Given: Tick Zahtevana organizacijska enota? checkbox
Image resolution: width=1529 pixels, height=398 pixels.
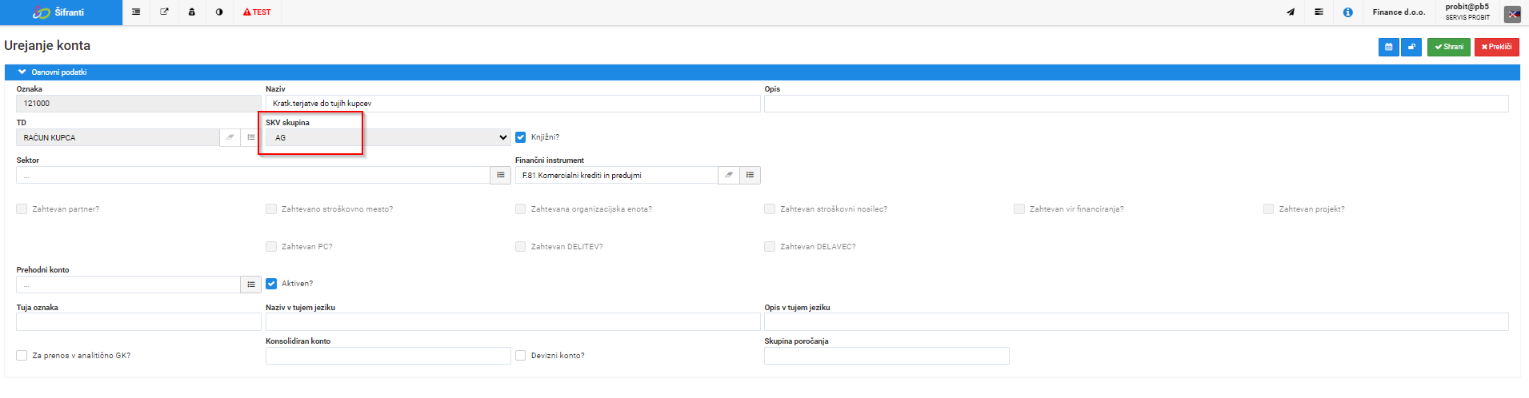Looking at the screenshot, I should [x=520, y=209].
